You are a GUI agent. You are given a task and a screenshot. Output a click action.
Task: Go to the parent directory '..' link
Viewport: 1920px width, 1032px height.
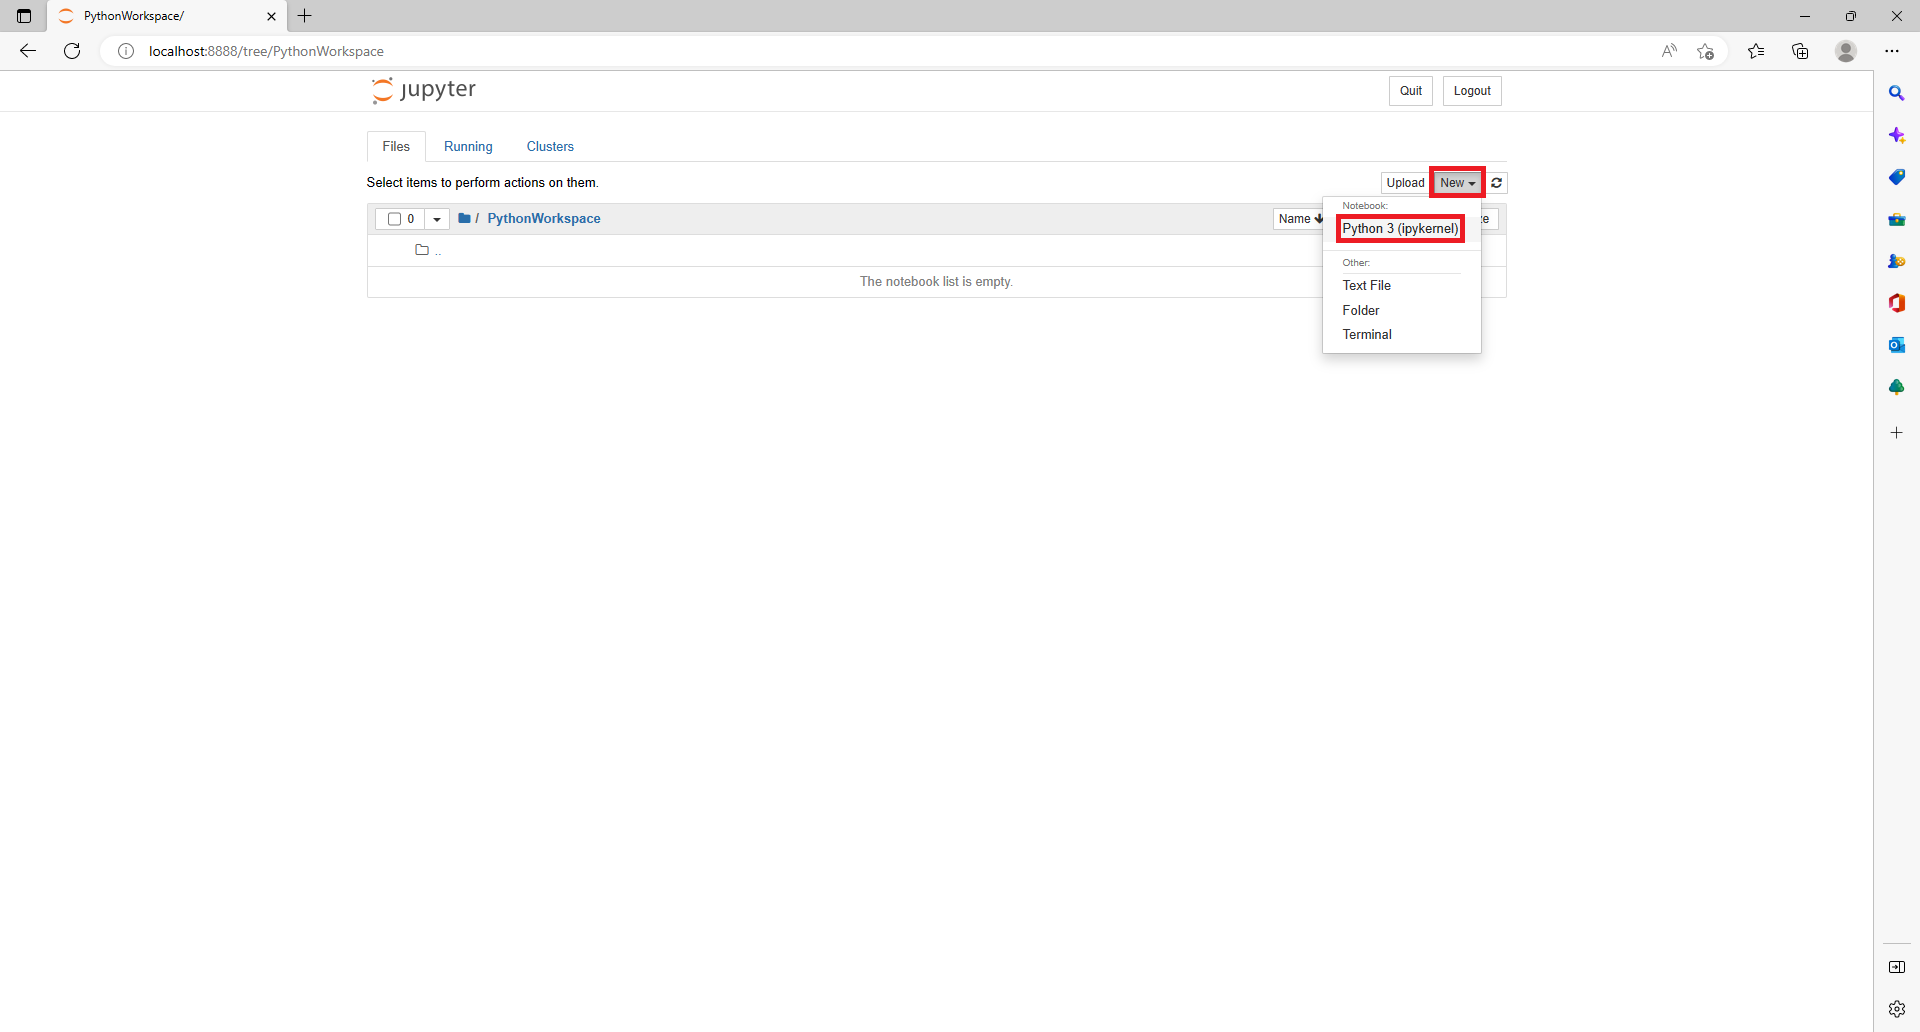[x=438, y=251]
